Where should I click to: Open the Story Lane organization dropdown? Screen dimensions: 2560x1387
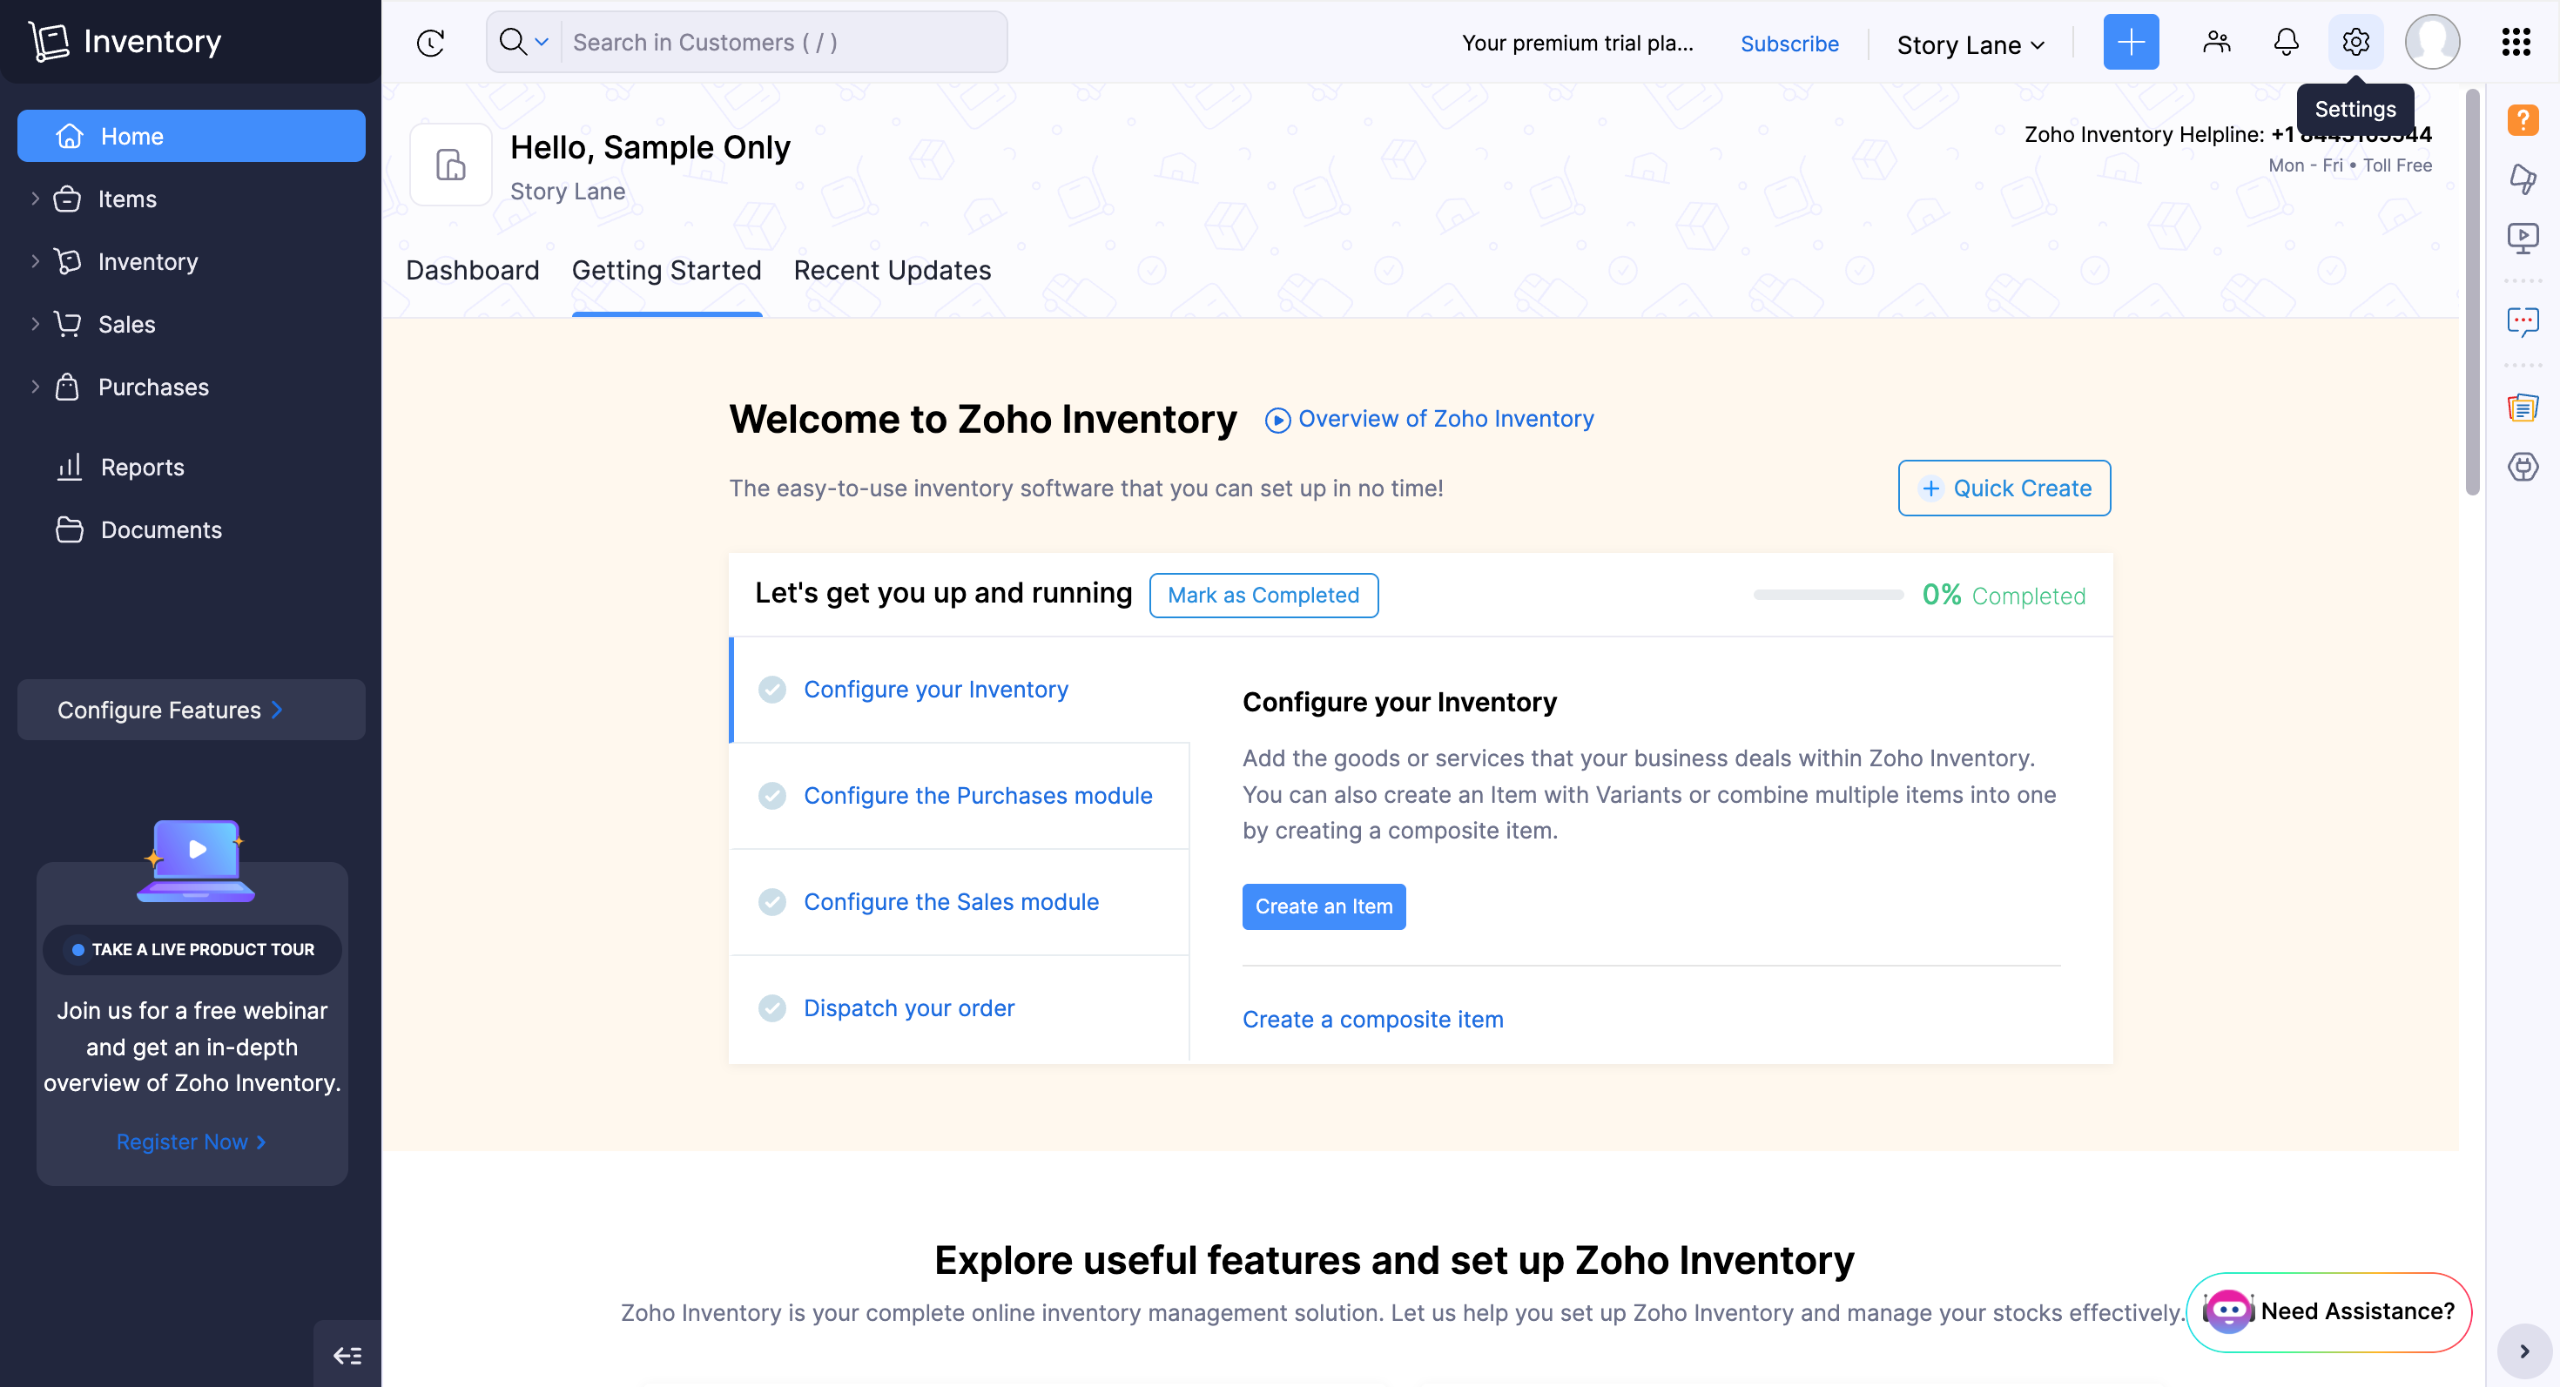pyautogui.click(x=1970, y=45)
